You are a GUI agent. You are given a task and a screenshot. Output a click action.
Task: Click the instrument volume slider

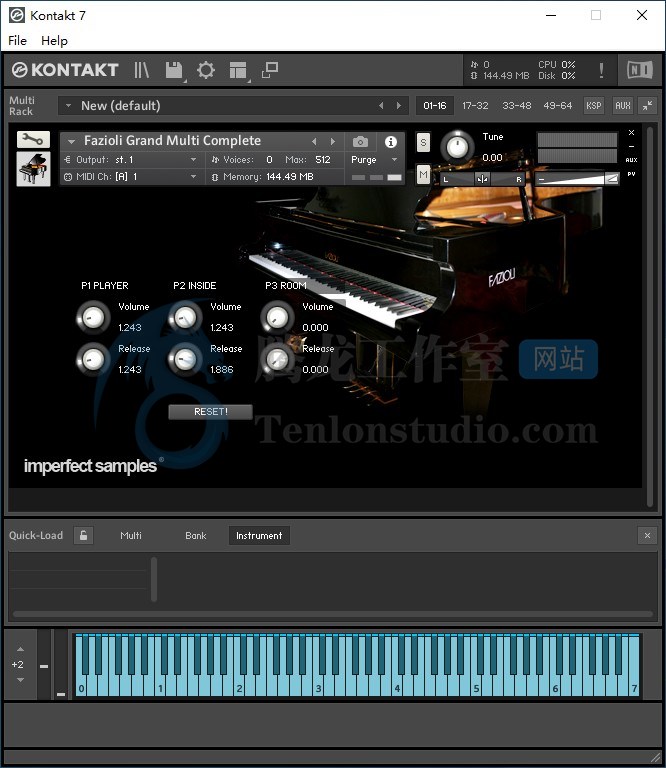coord(576,179)
